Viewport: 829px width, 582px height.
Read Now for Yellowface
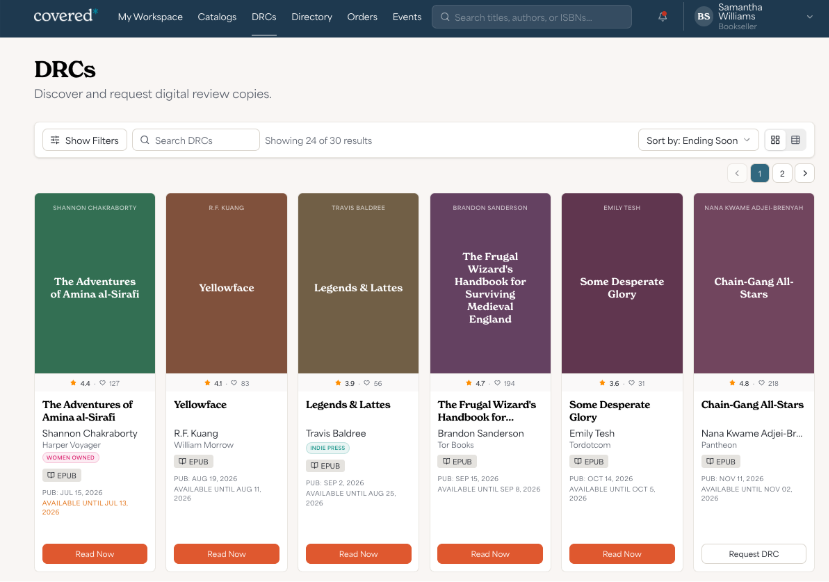click(226, 554)
